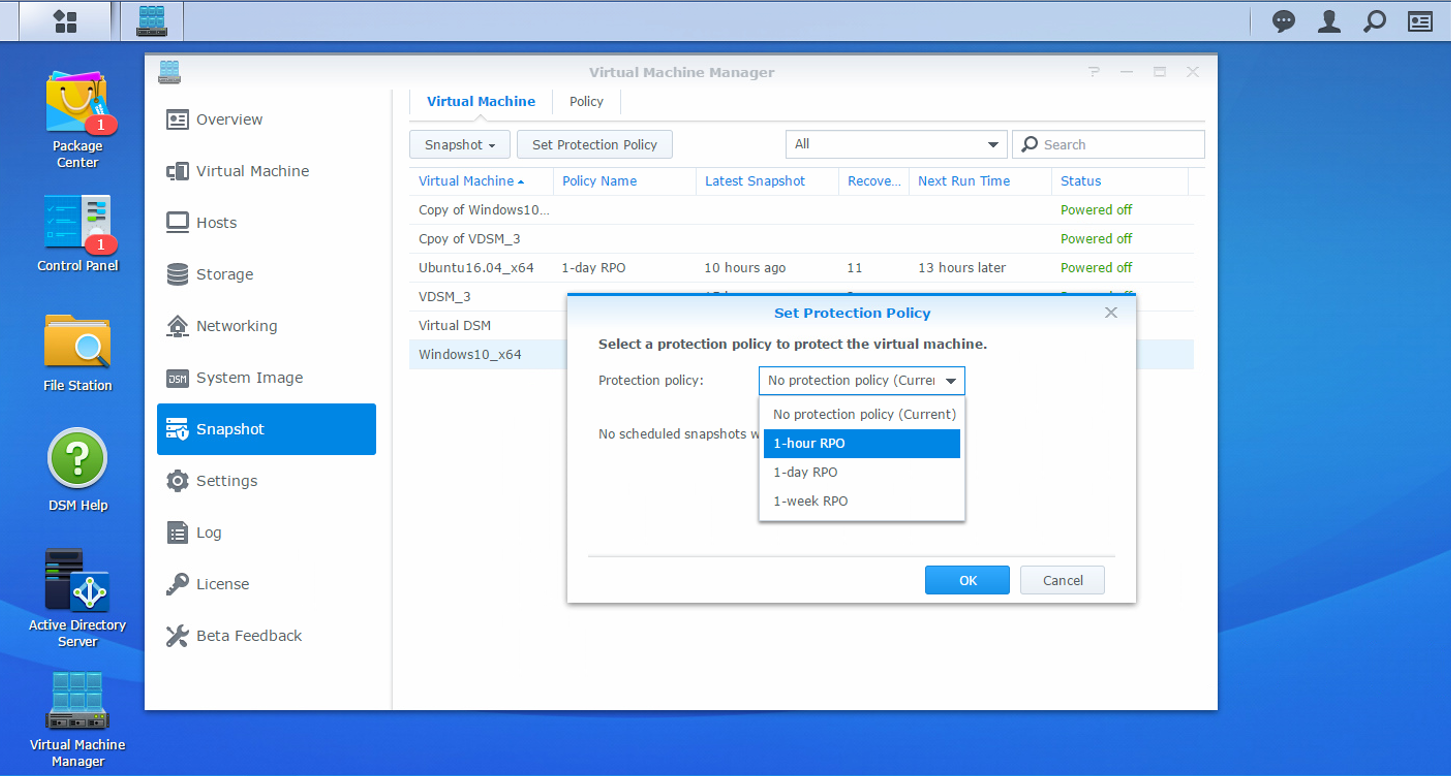This screenshot has height=776, width=1451.
Task: Click the user account options icon
Action: point(1329,21)
